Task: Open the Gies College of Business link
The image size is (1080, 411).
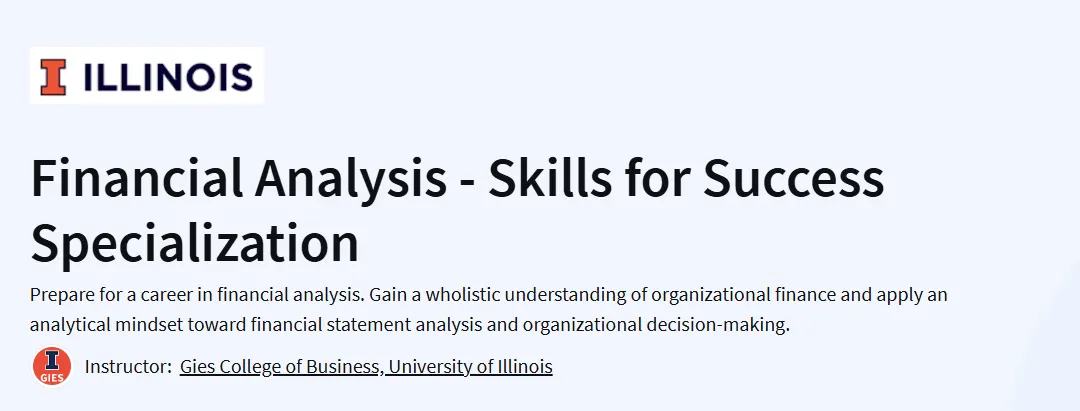Action: pos(280,367)
